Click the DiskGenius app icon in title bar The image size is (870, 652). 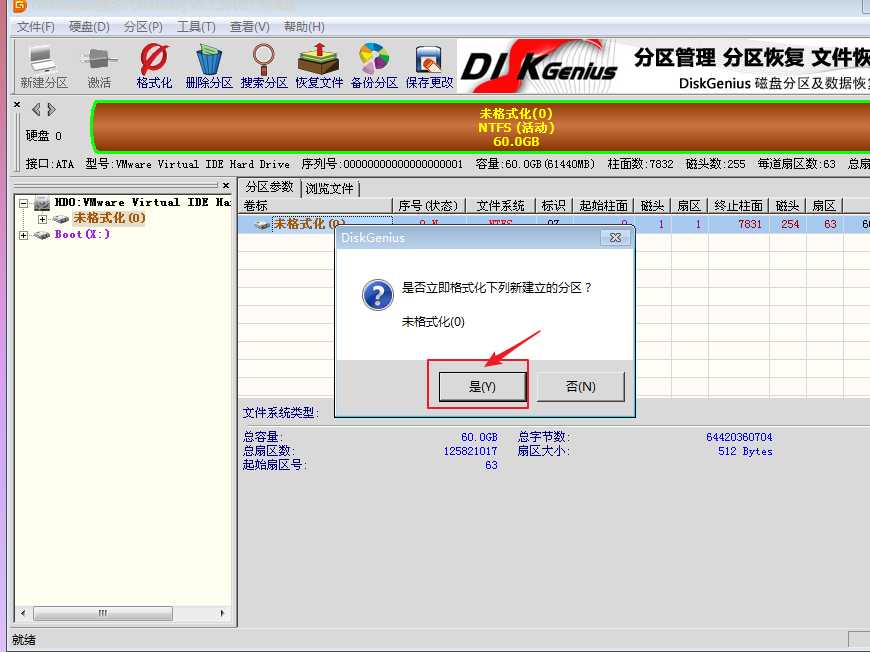[20, 6]
